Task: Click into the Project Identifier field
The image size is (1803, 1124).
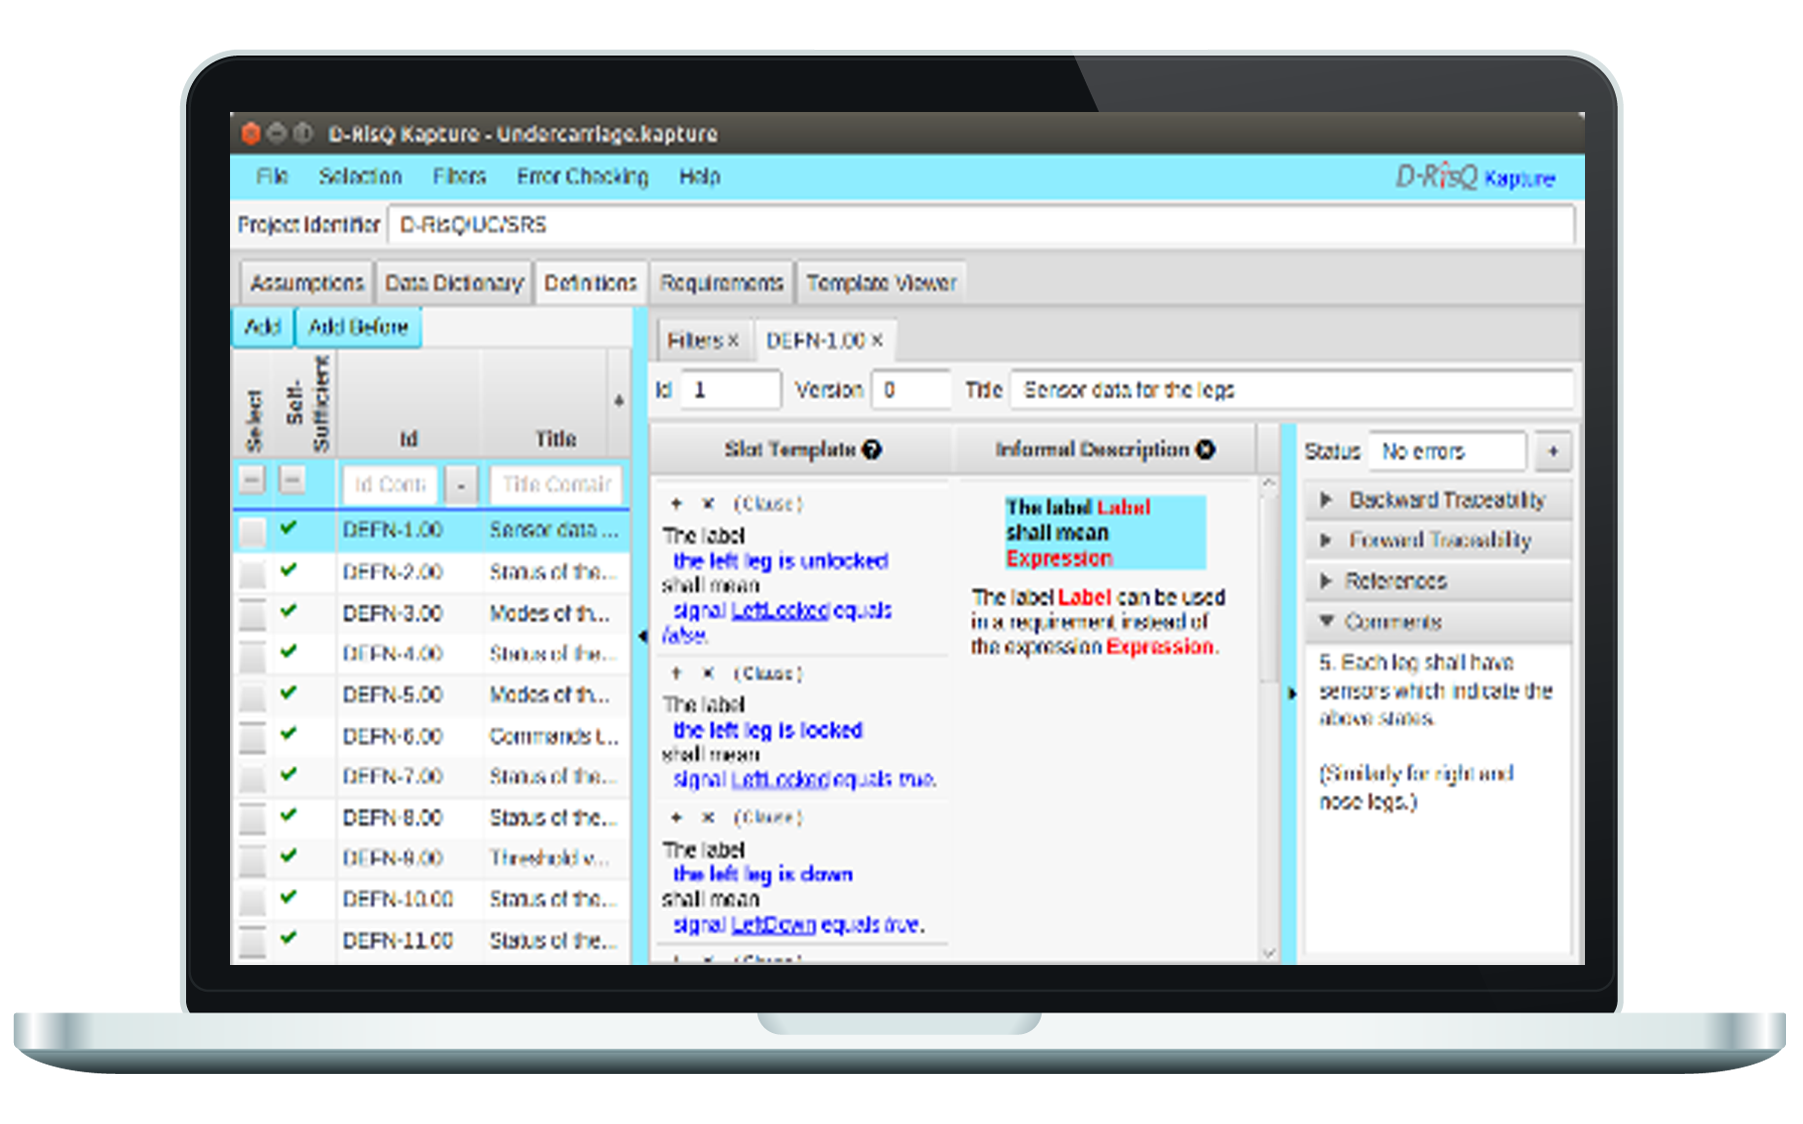Action: pyautogui.click(x=981, y=225)
